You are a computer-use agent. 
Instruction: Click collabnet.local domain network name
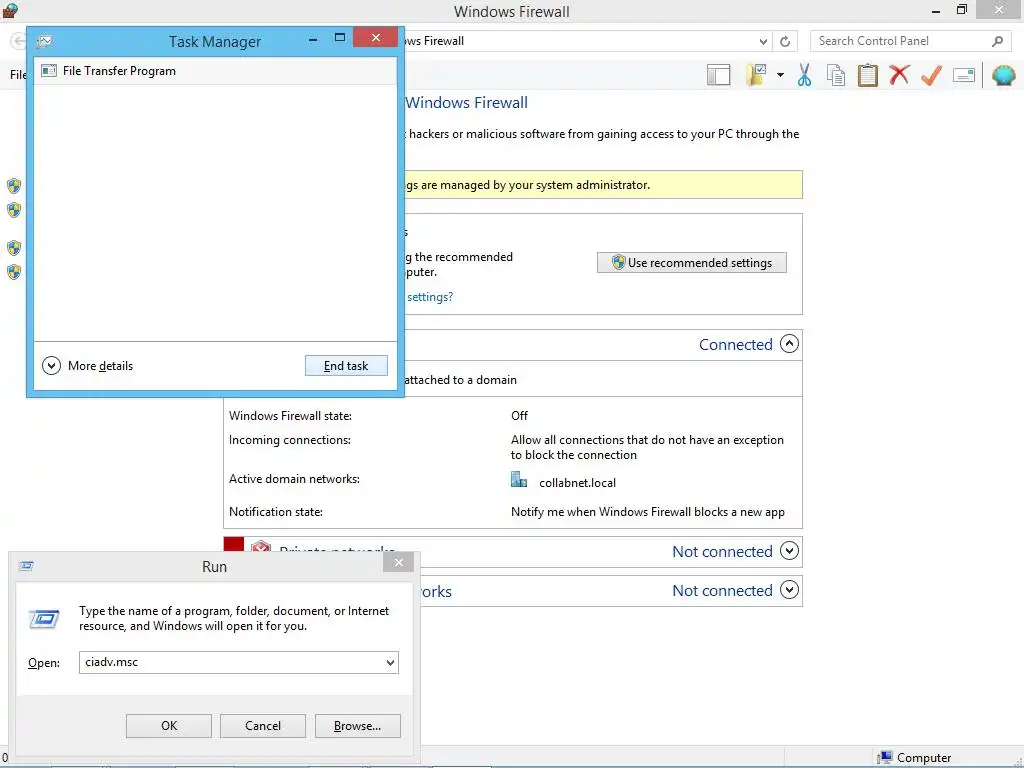577,483
